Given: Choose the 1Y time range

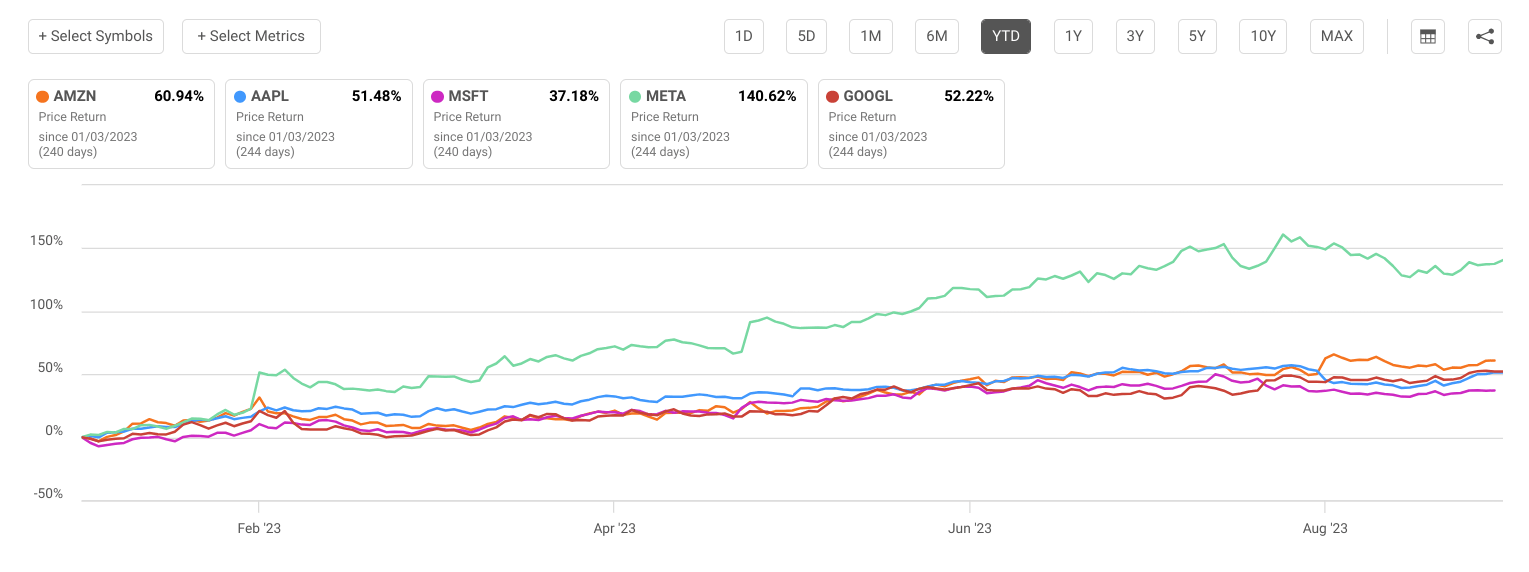Looking at the screenshot, I should [1073, 37].
